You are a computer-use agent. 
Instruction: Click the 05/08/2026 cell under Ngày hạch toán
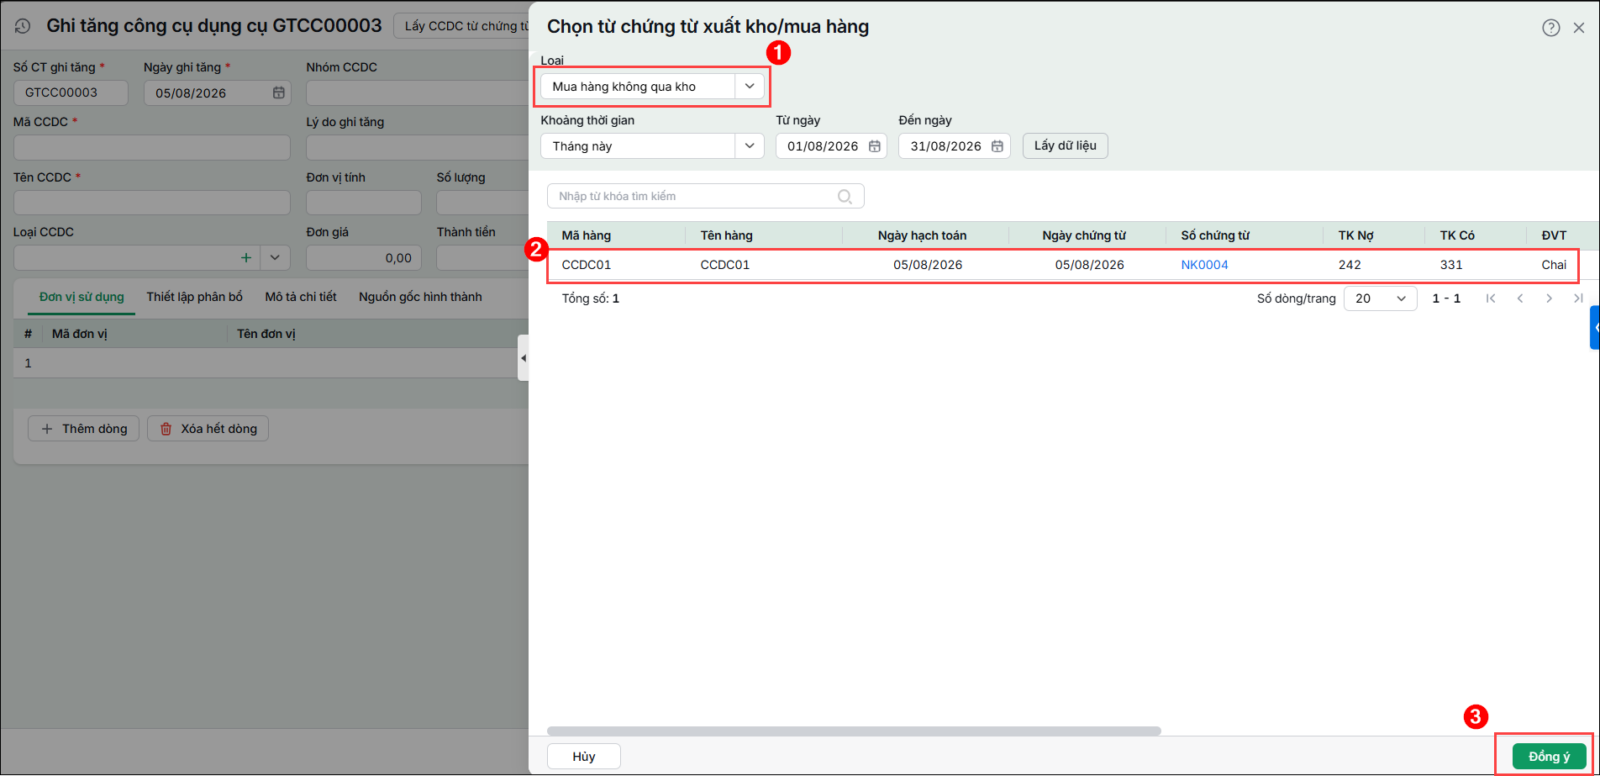[928, 265]
